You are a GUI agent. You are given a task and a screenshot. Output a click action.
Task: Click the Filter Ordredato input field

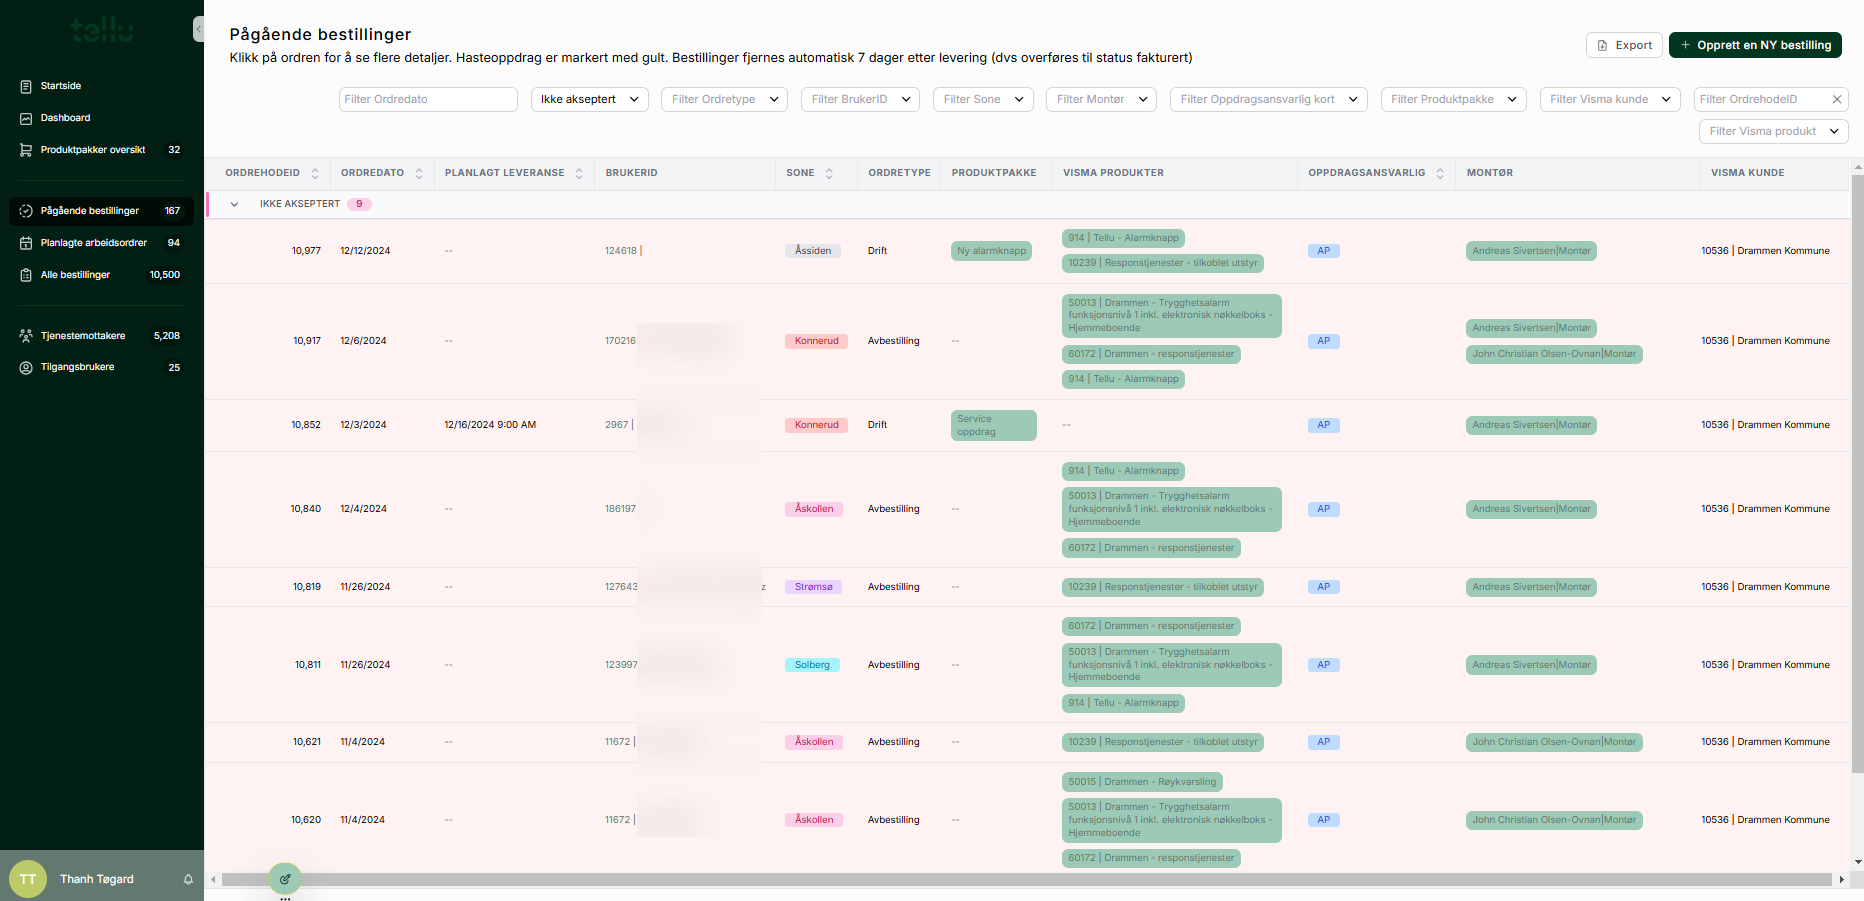click(428, 99)
